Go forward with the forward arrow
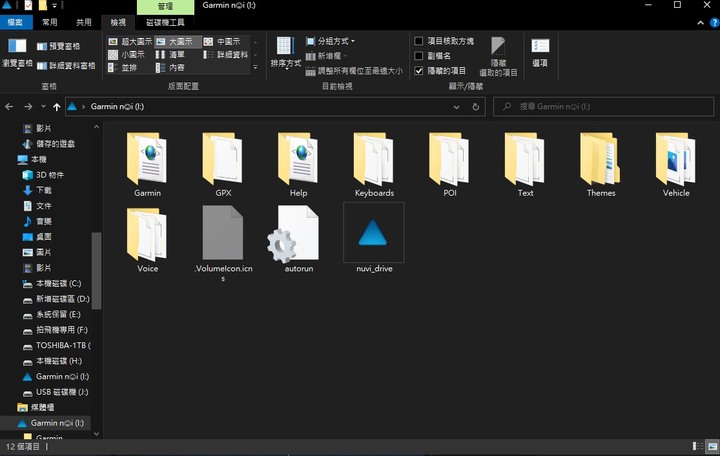 point(28,107)
